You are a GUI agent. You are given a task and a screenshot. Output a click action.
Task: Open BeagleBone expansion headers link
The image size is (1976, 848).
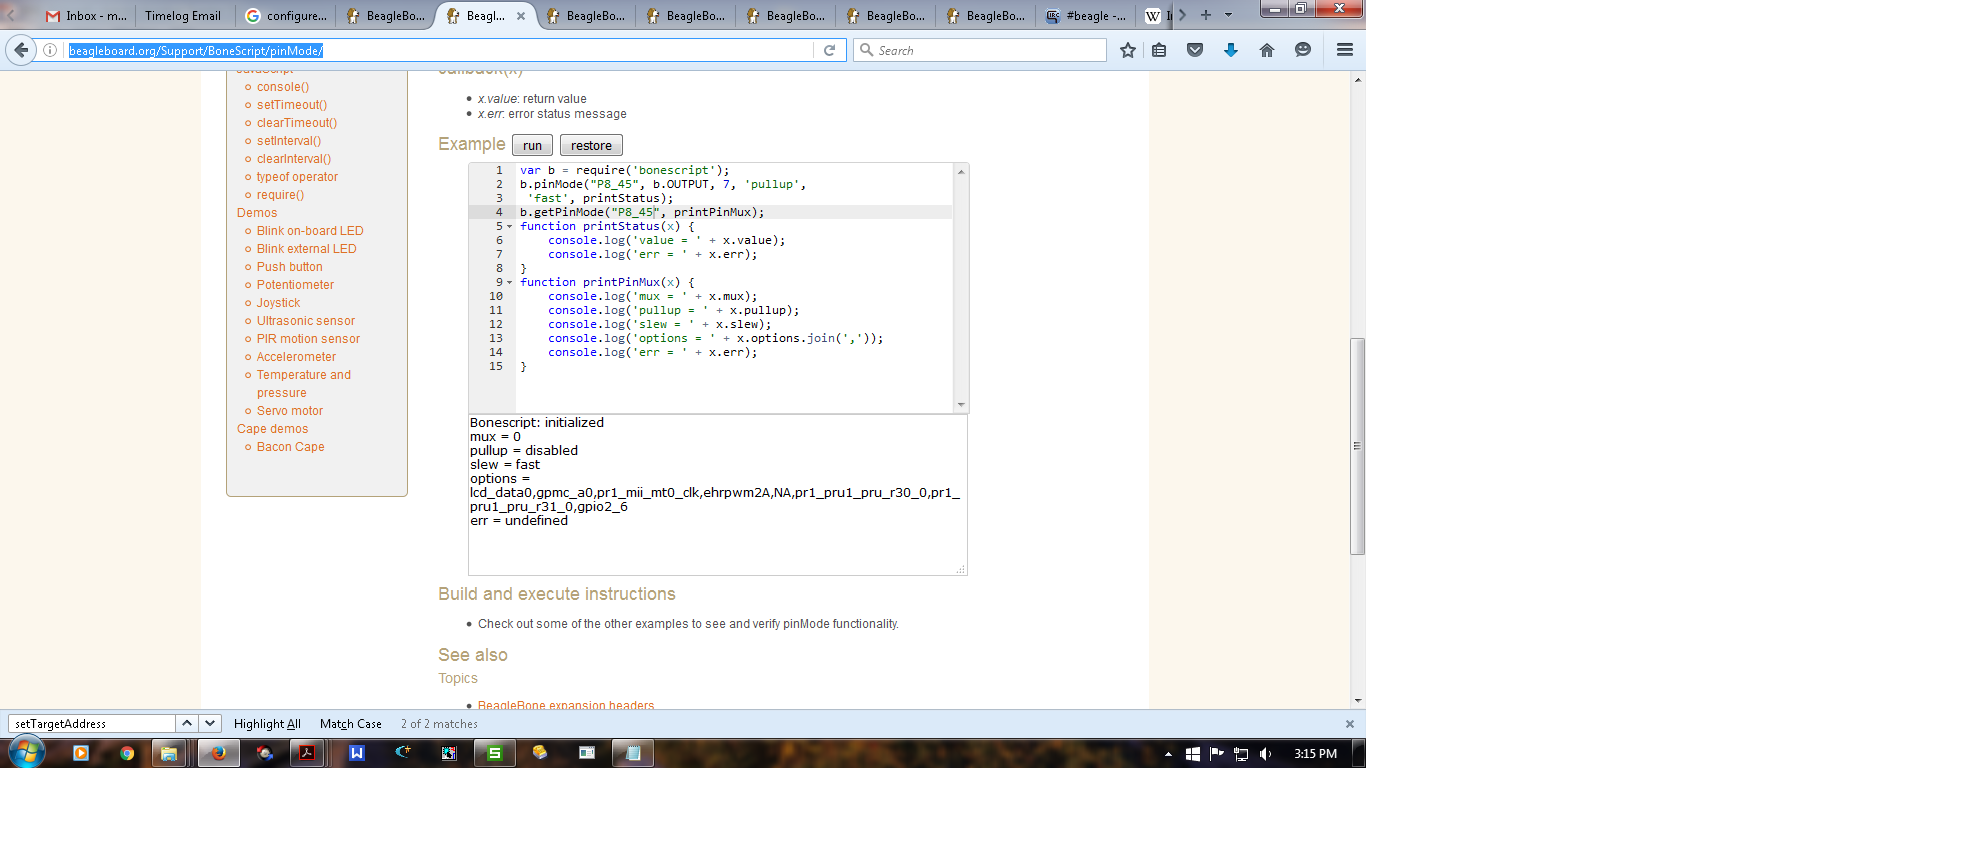[566, 705]
